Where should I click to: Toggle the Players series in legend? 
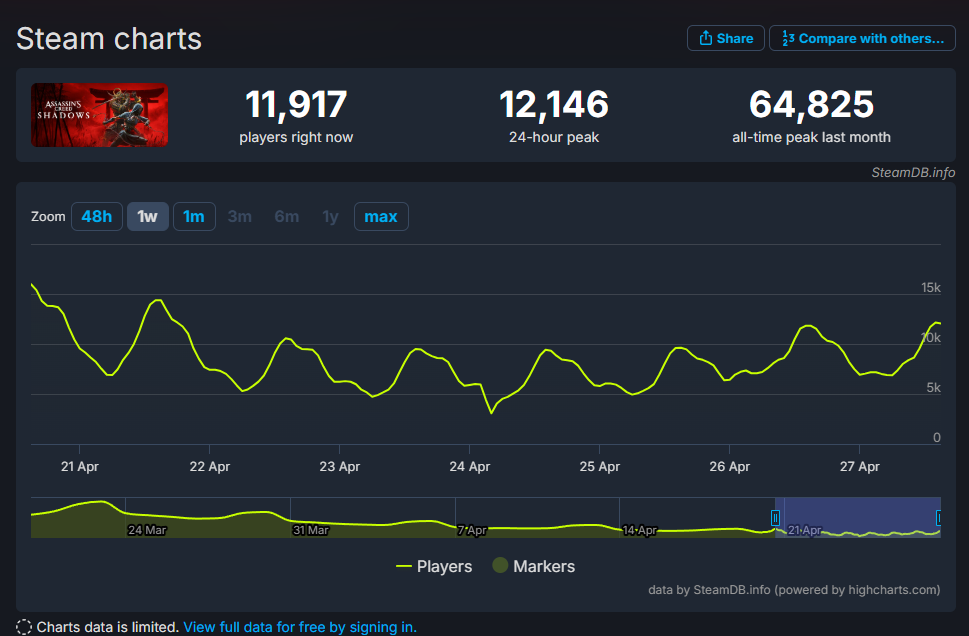(x=434, y=566)
